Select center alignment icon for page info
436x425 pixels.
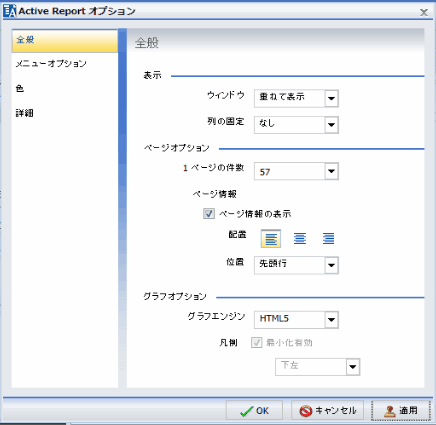300,239
